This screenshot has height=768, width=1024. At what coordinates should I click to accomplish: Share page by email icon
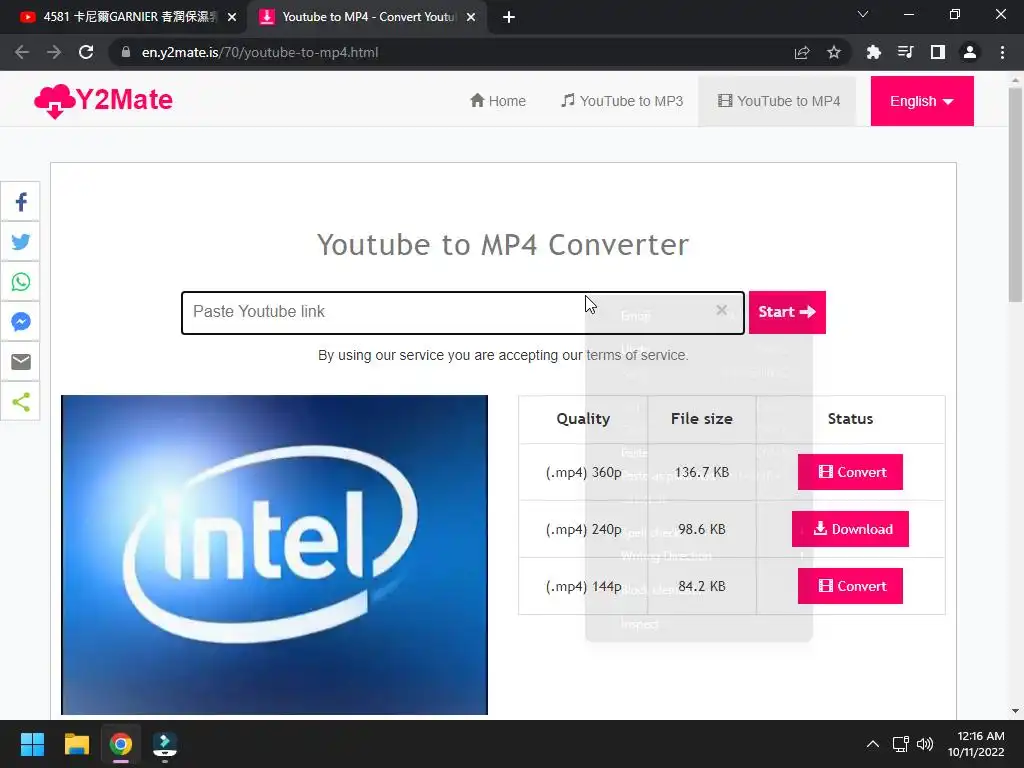click(21, 361)
